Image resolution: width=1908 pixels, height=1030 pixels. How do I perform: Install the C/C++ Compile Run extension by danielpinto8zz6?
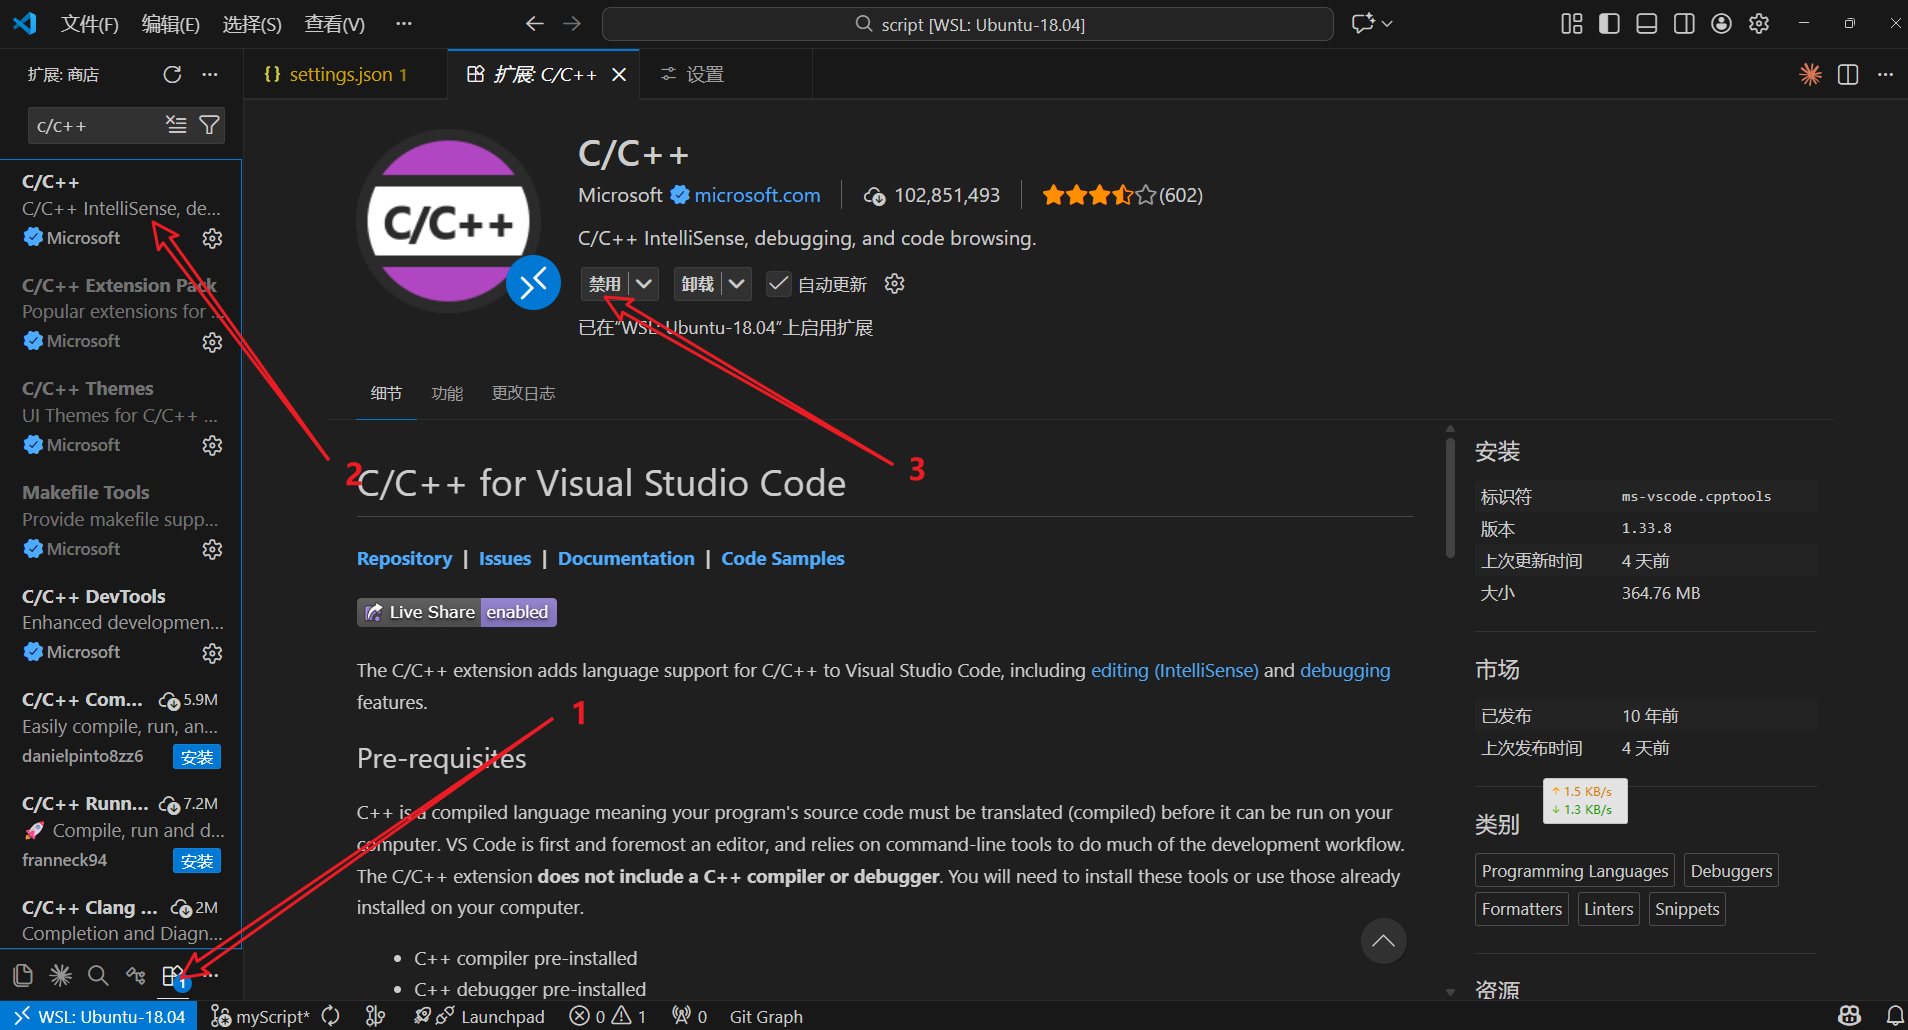(197, 757)
